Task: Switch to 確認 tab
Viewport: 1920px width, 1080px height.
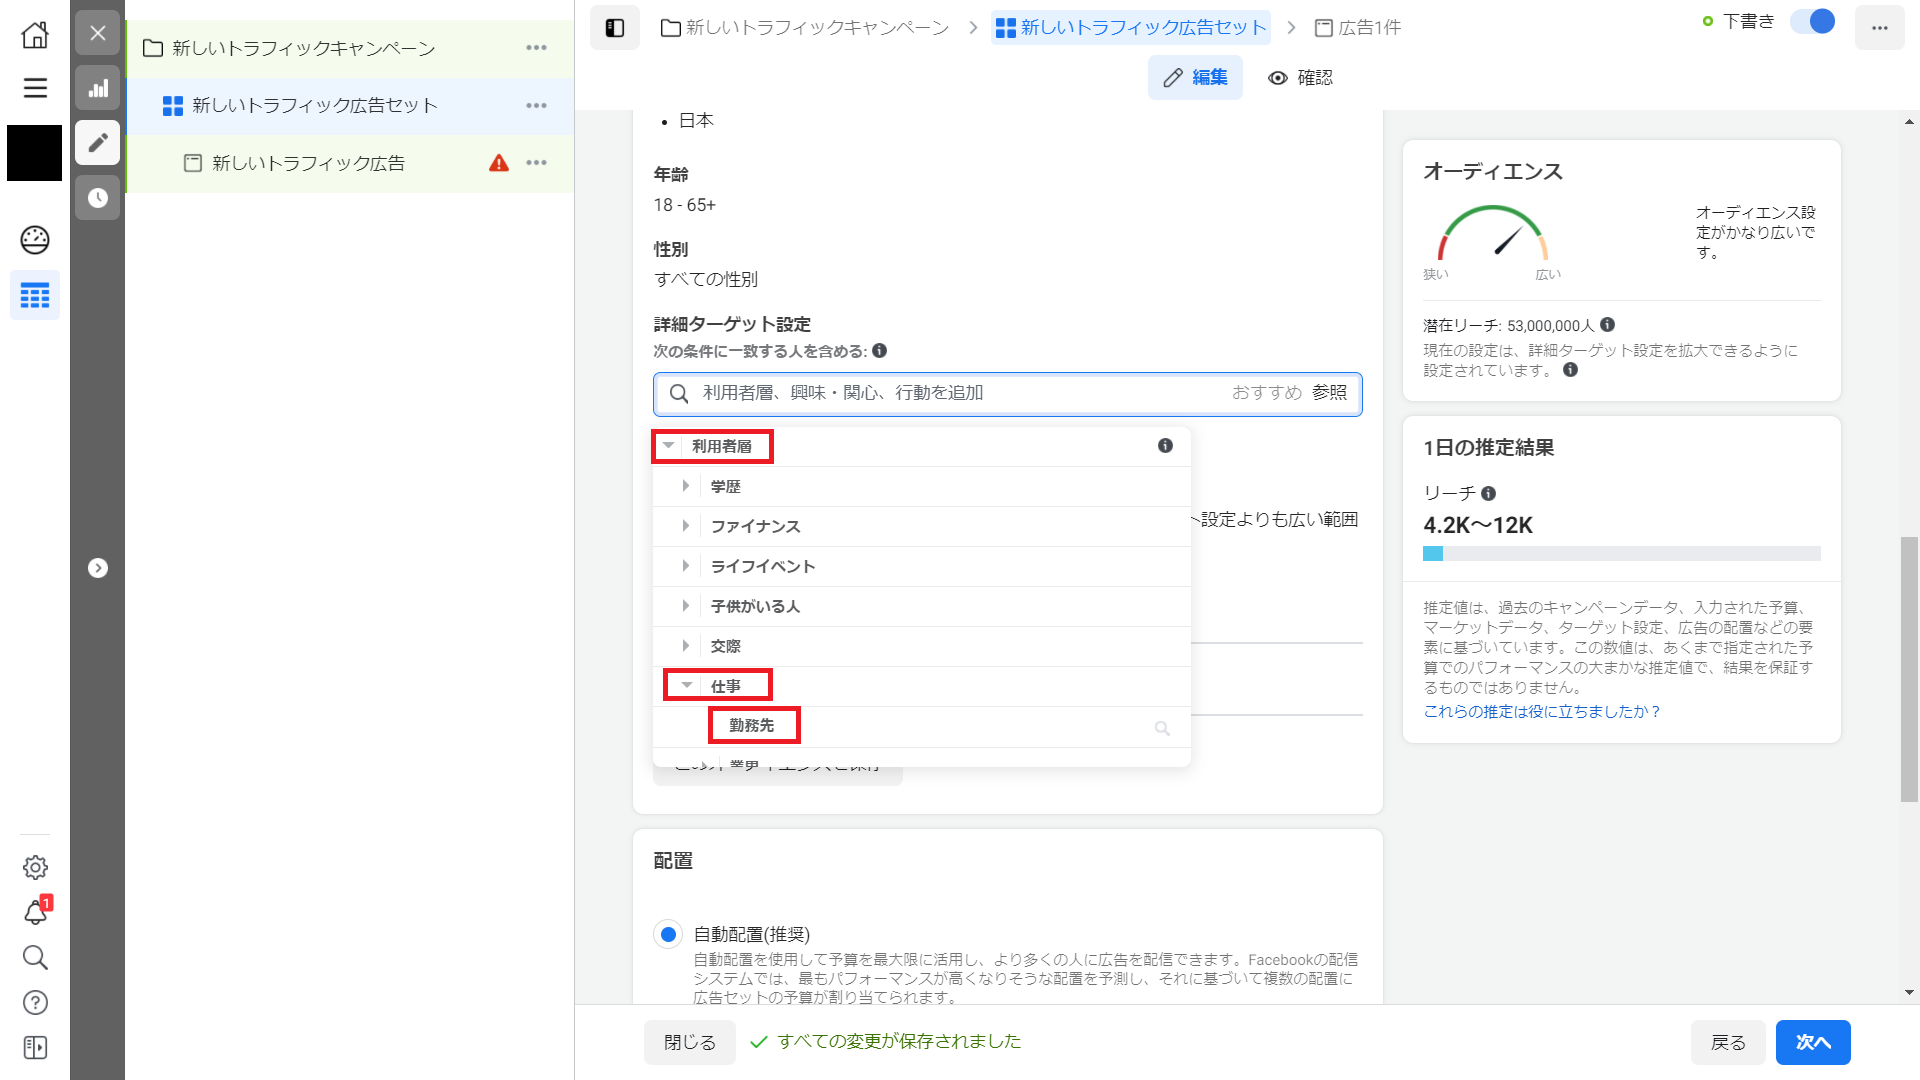Action: point(1301,78)
